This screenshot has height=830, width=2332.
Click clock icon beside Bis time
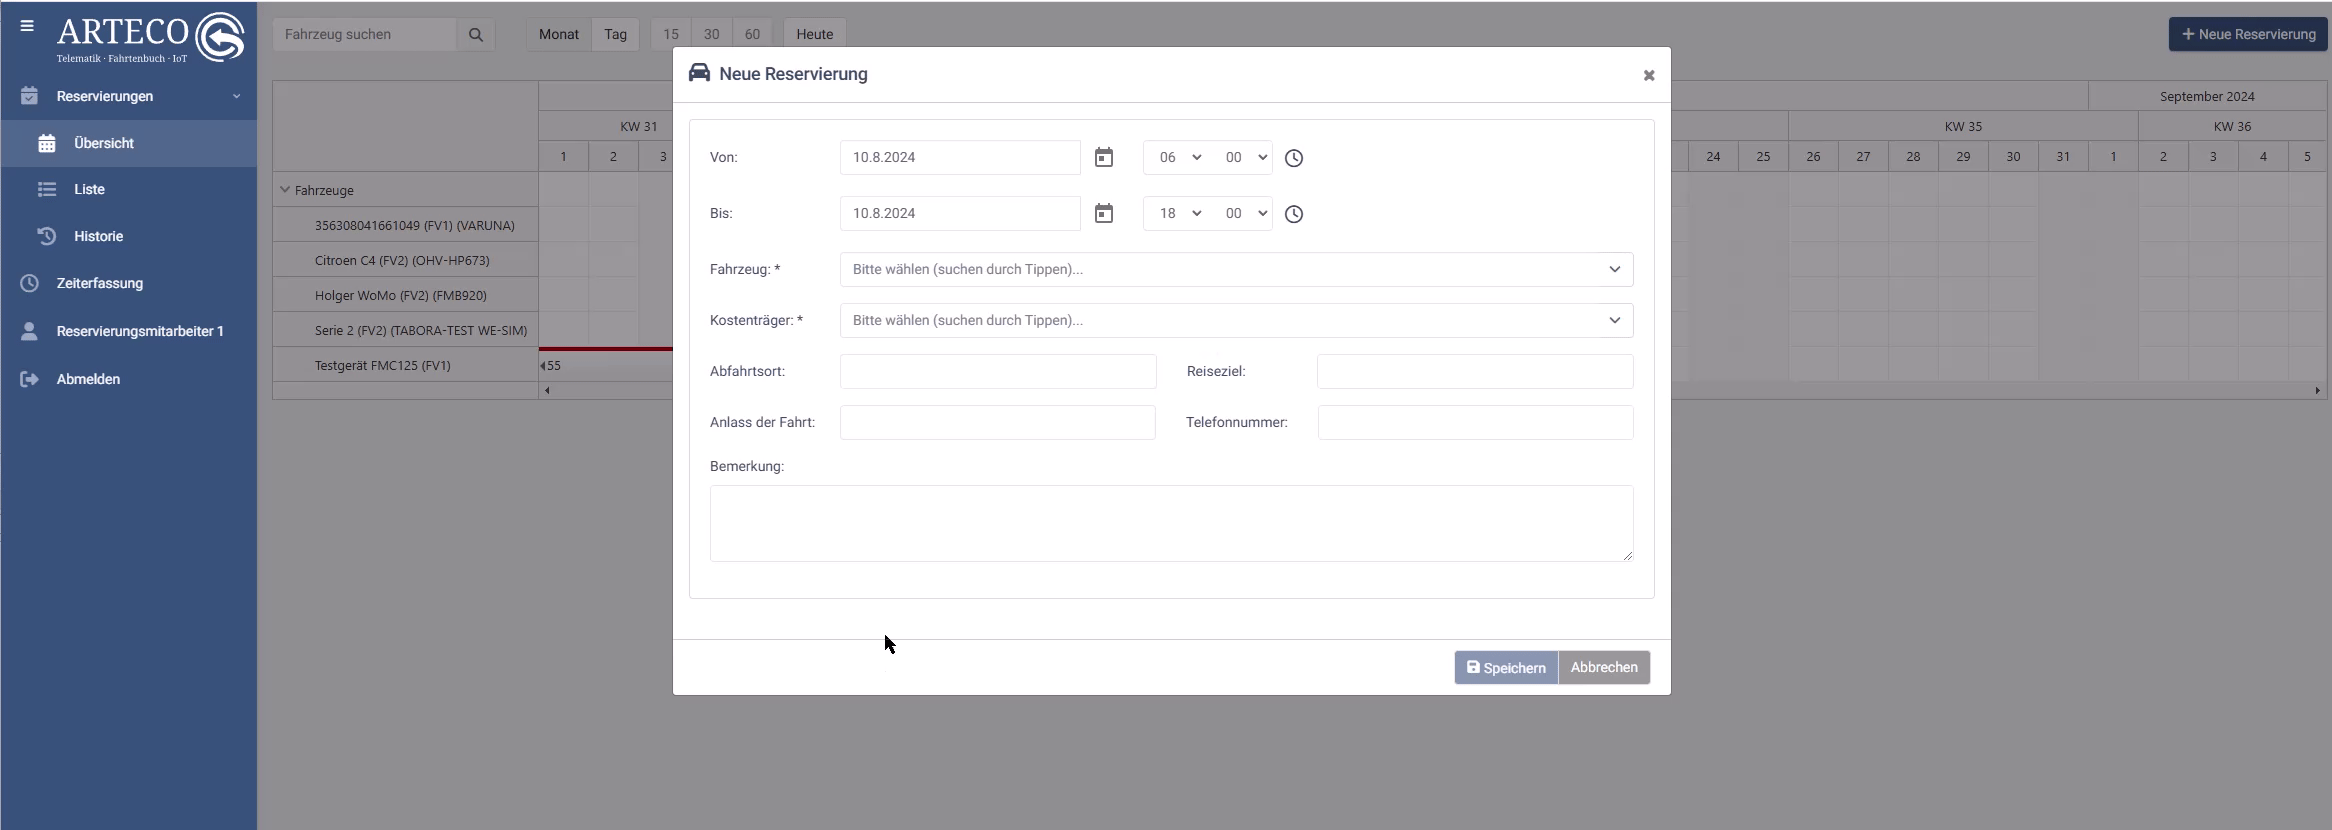[x=1293, y=214]
